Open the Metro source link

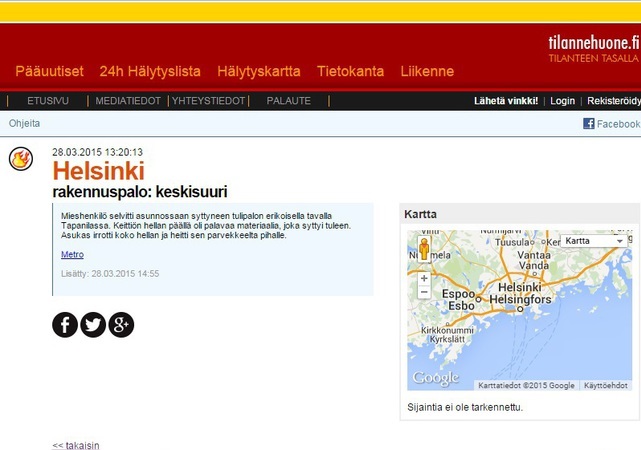[72, 254]
